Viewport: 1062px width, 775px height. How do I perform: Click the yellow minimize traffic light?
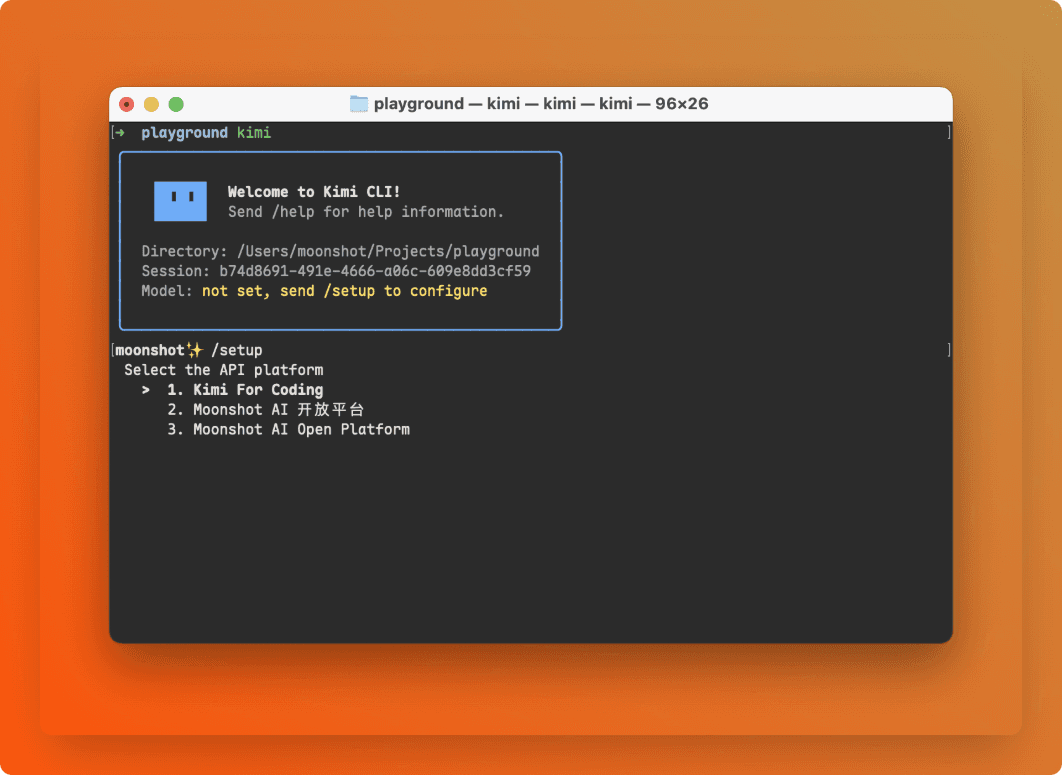[151, 103]
